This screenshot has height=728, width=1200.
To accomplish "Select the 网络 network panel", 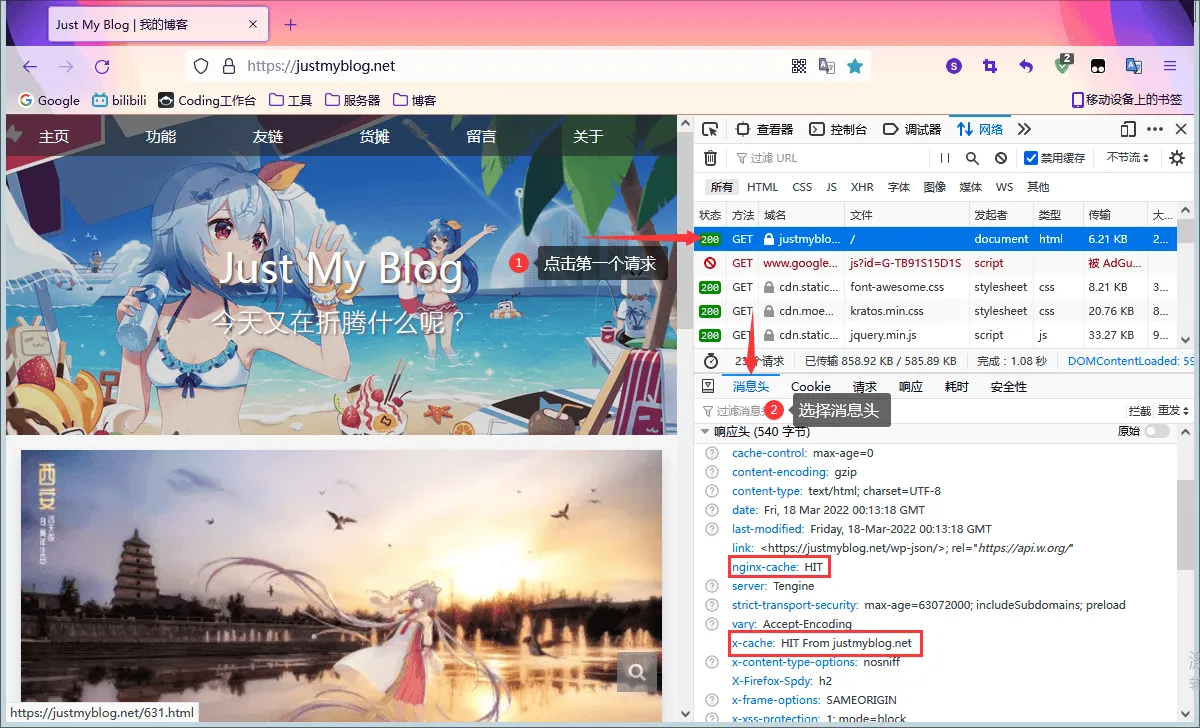I will click(980, 129).
